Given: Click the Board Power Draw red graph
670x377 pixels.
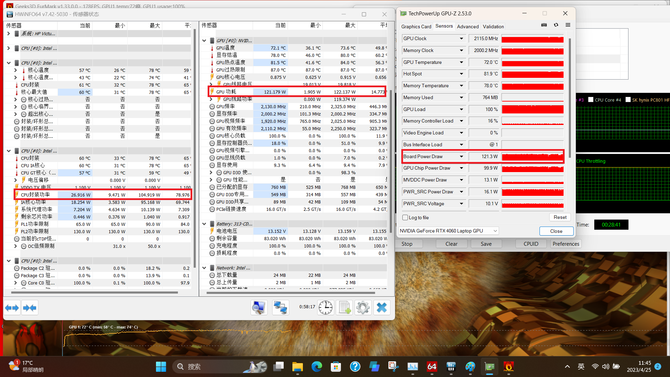Looking at the screenshot, I should point(532,156).
